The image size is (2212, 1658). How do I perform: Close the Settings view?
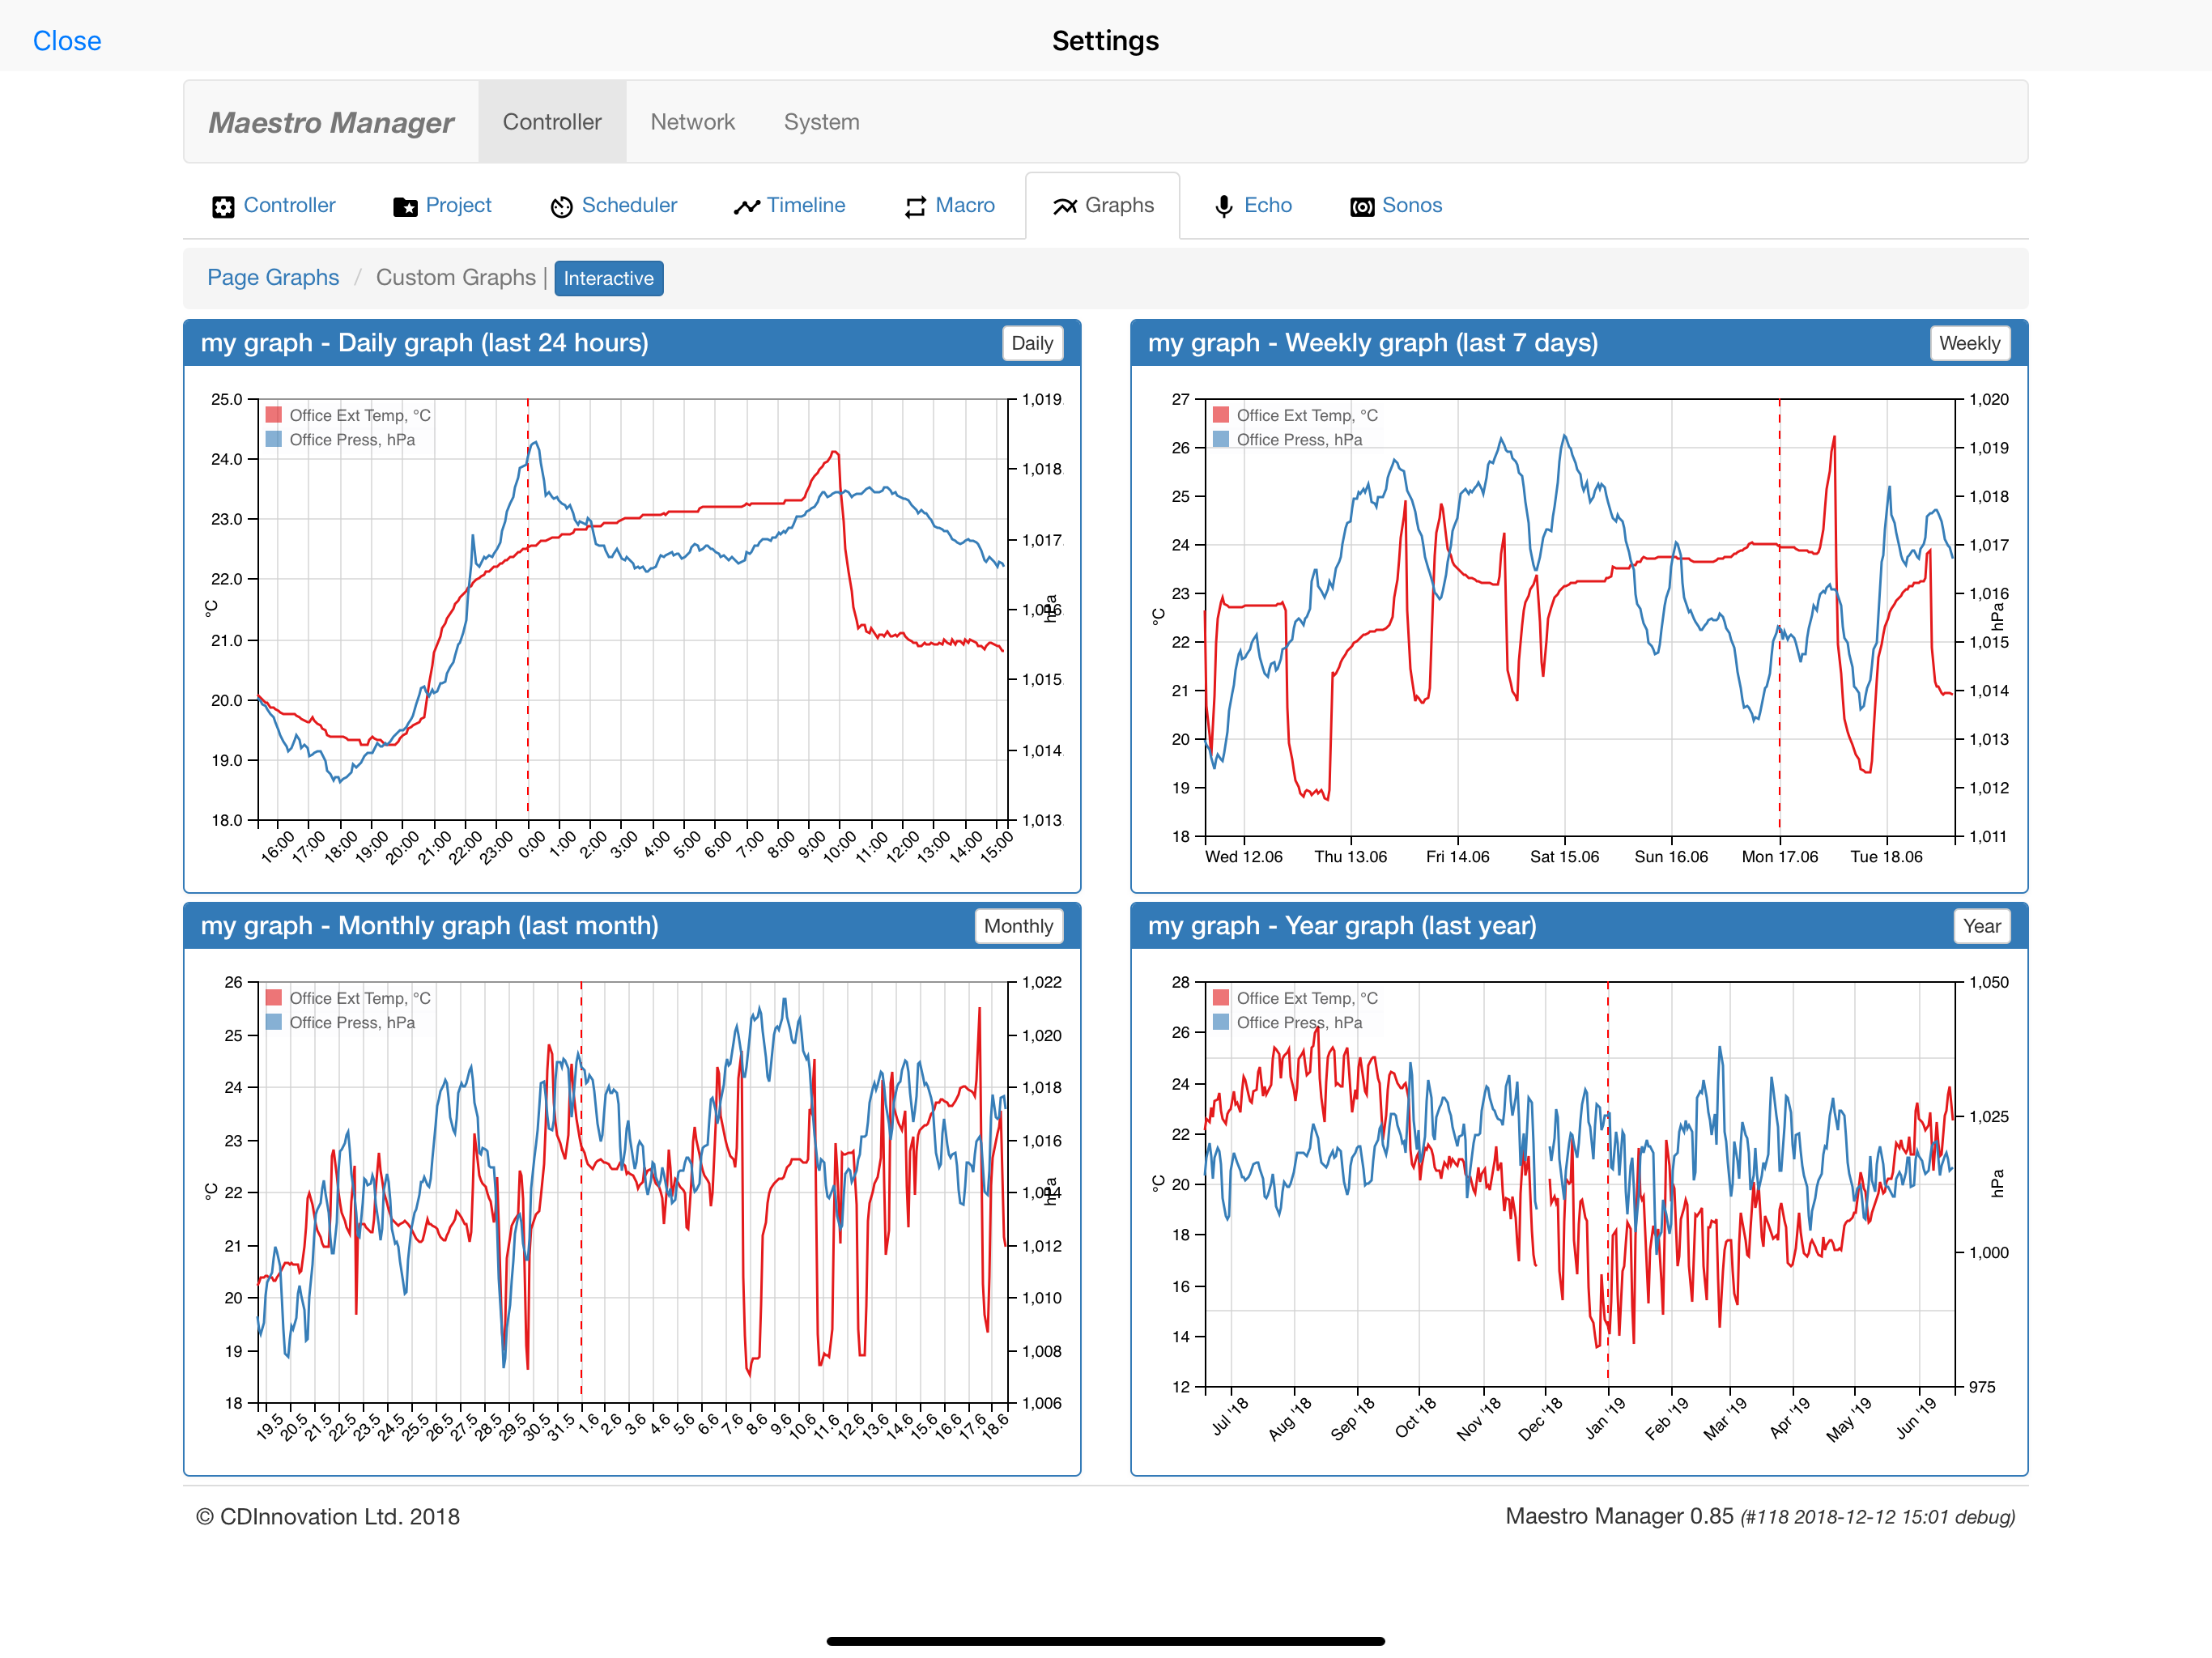click(x=67, y=41)
